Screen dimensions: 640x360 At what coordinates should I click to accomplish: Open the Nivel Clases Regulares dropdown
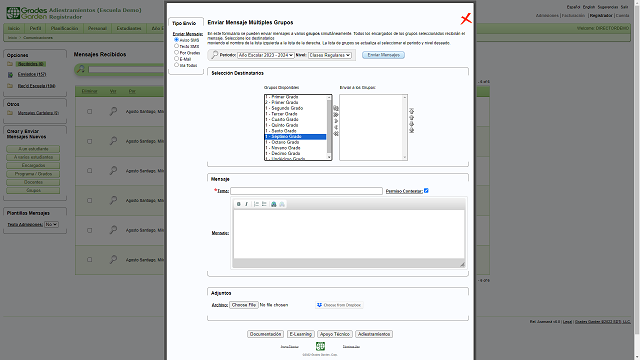click(x=330, y=55)
